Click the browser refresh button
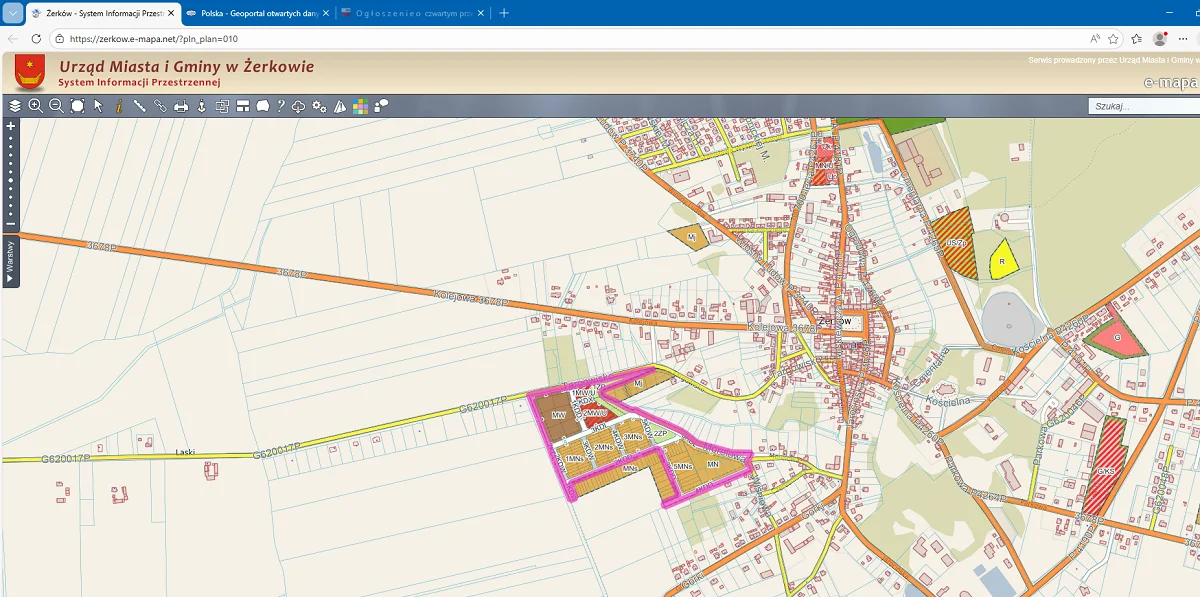This screenshot has height=597, width=1200. (36, 38)
